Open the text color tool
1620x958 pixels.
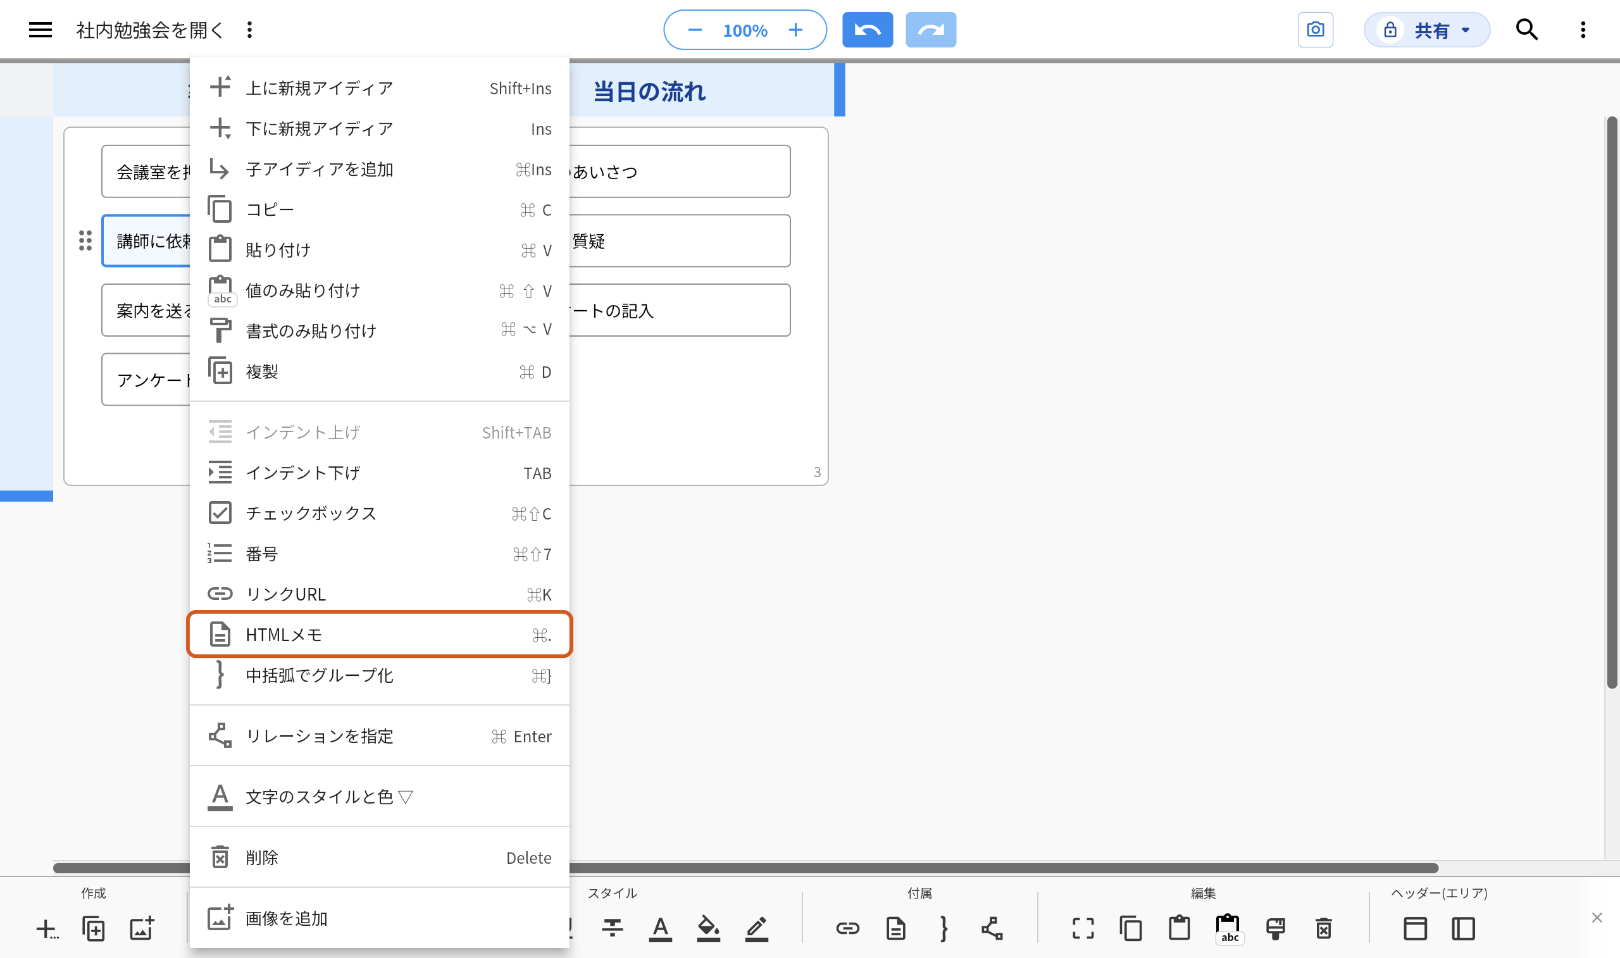click(x=661, y=929)
